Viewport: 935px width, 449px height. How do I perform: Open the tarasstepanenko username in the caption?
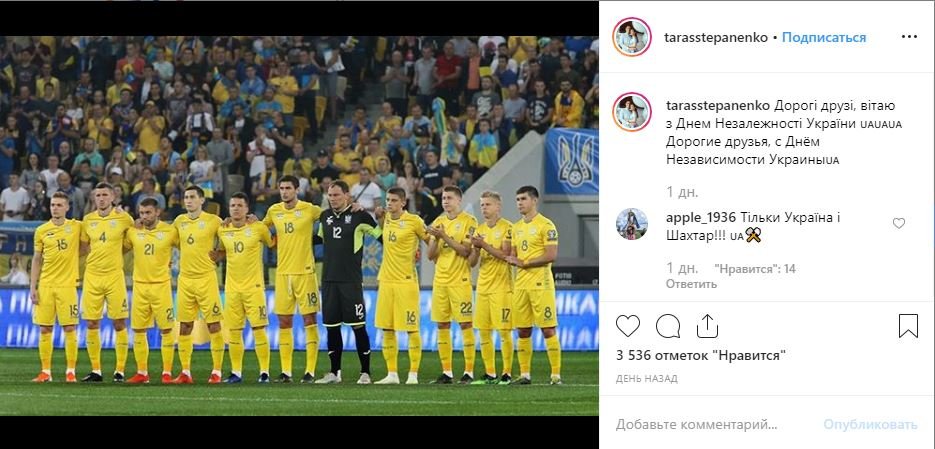click(717, 106)
